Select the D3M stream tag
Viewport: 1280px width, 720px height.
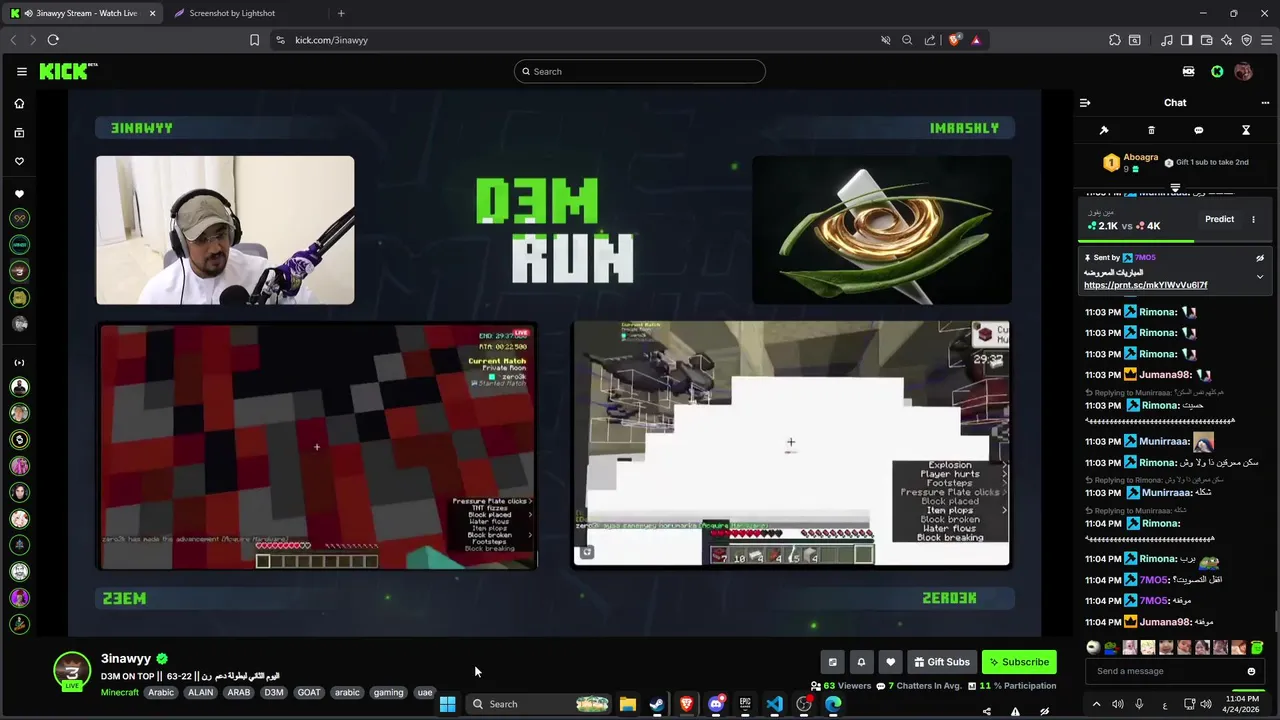tap(274, 692)
